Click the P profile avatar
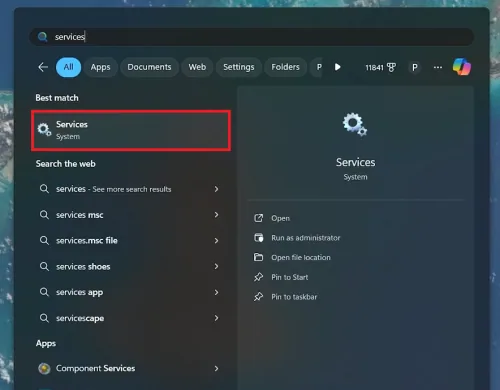The image size is (500, 390). [x=414, y=67]
